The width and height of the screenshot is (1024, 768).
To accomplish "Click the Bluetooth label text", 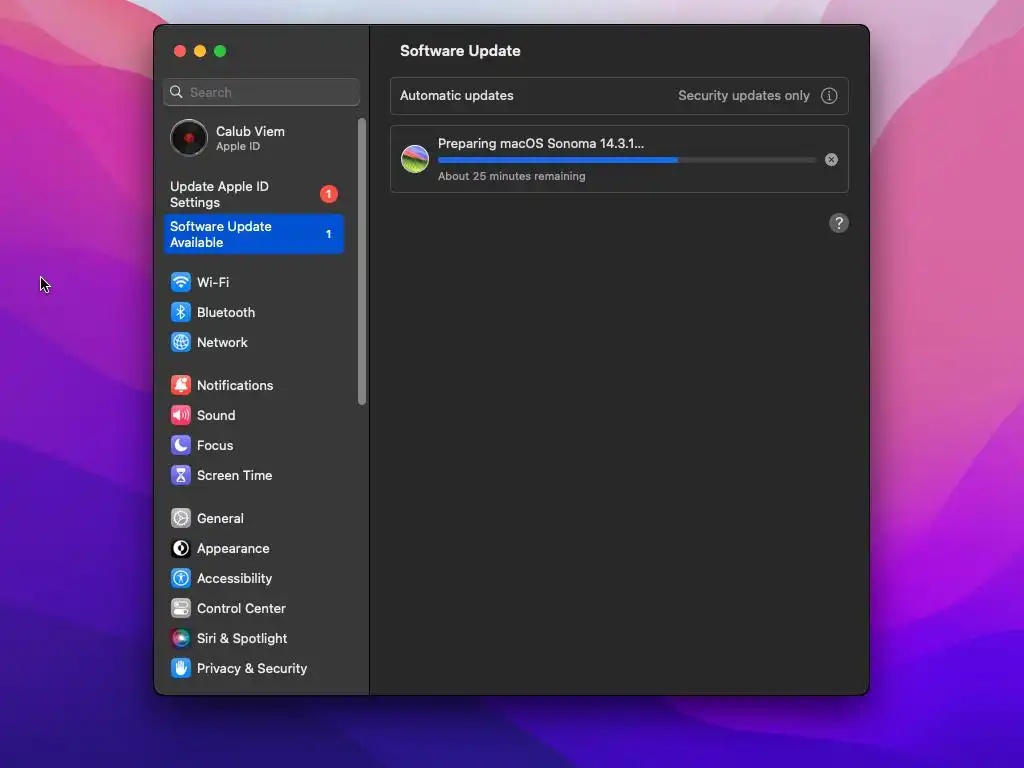I will [226, 313].
